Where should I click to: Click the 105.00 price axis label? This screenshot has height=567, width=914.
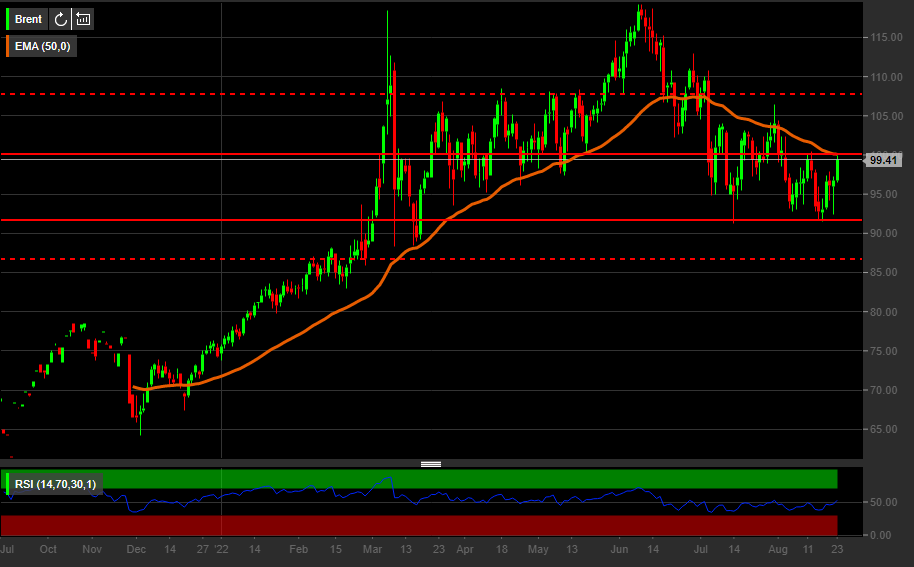point(886,116)
